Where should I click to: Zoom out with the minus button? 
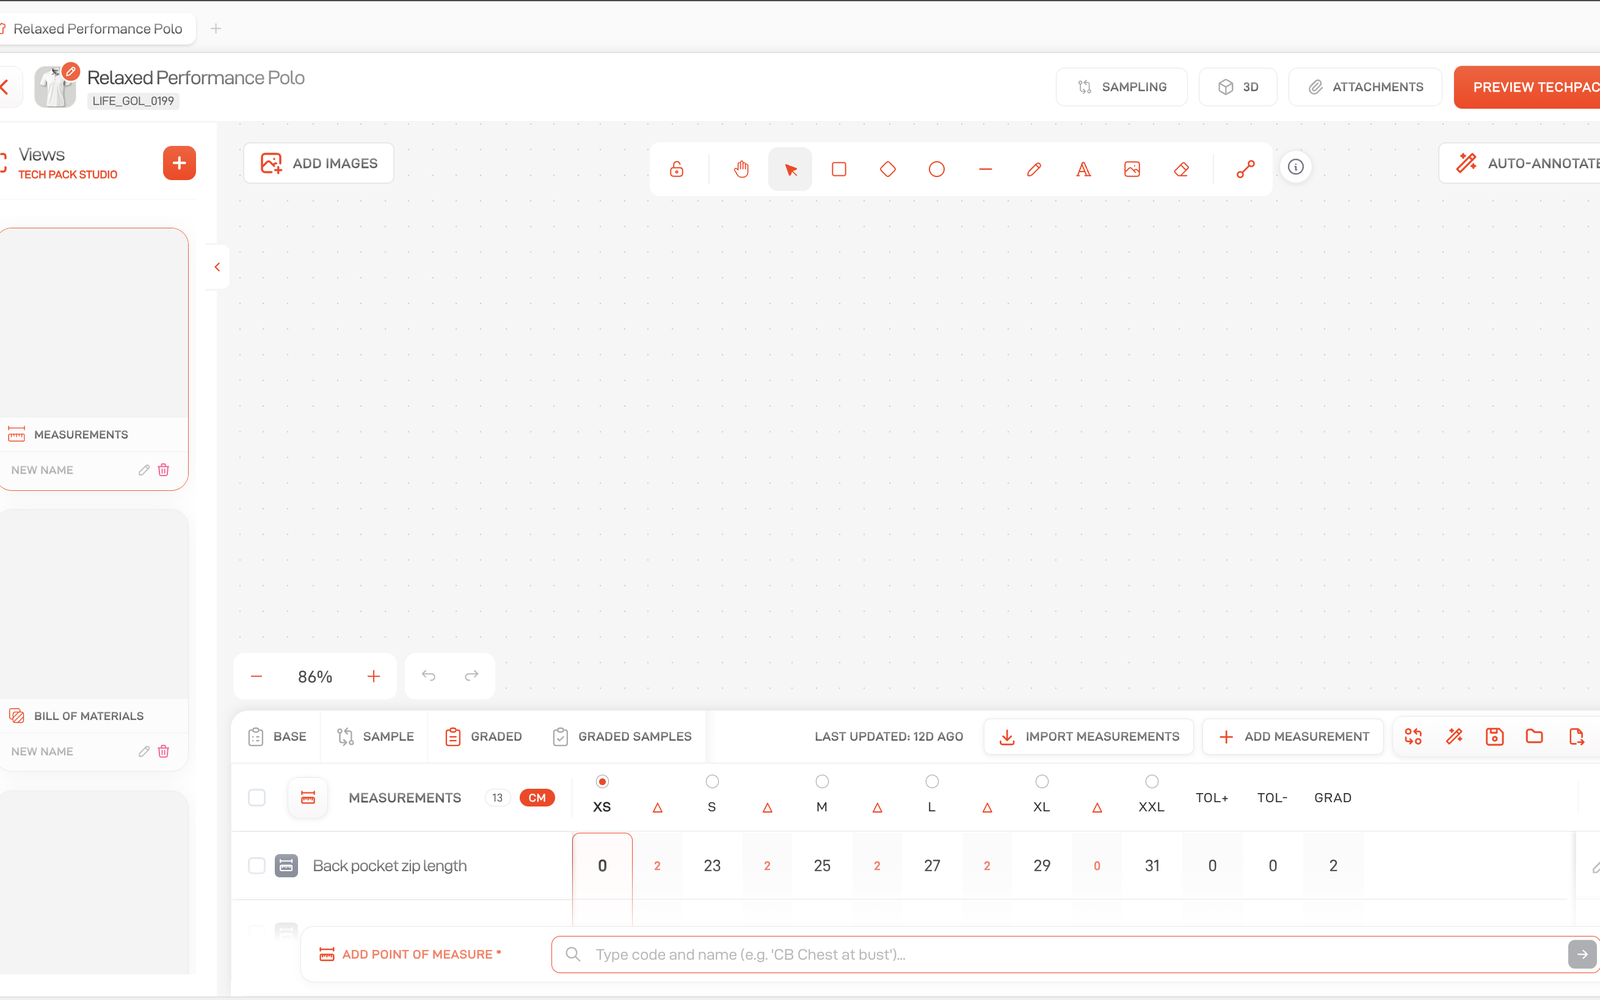[256, 677]
